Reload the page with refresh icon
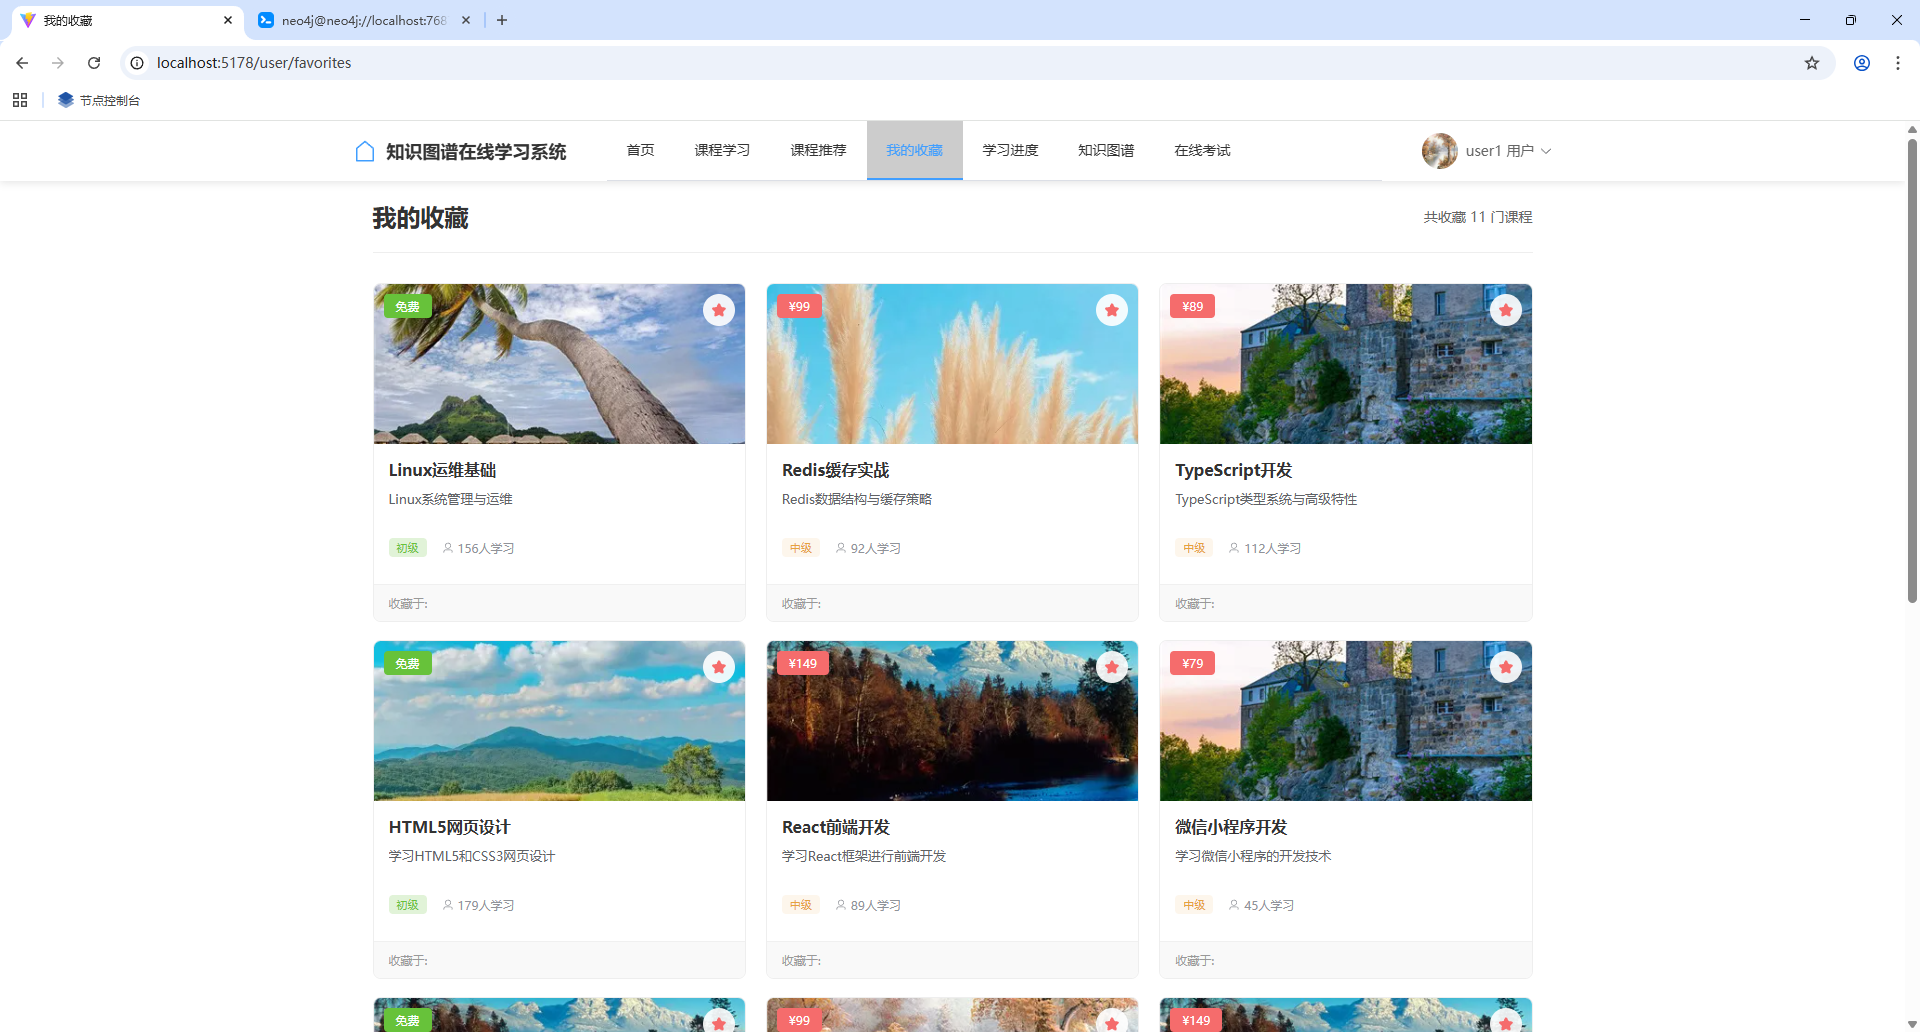The height and width of the screenshot is (1032, 1920). (x=94, y=63)
